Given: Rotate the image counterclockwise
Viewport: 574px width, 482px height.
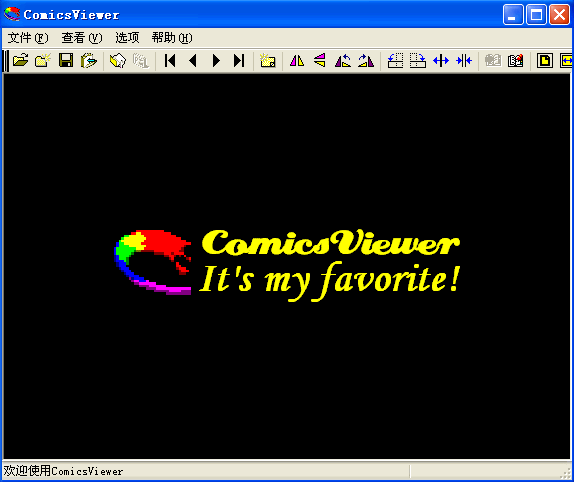Looking at the screenshot, I should click(x=343, y=60).
